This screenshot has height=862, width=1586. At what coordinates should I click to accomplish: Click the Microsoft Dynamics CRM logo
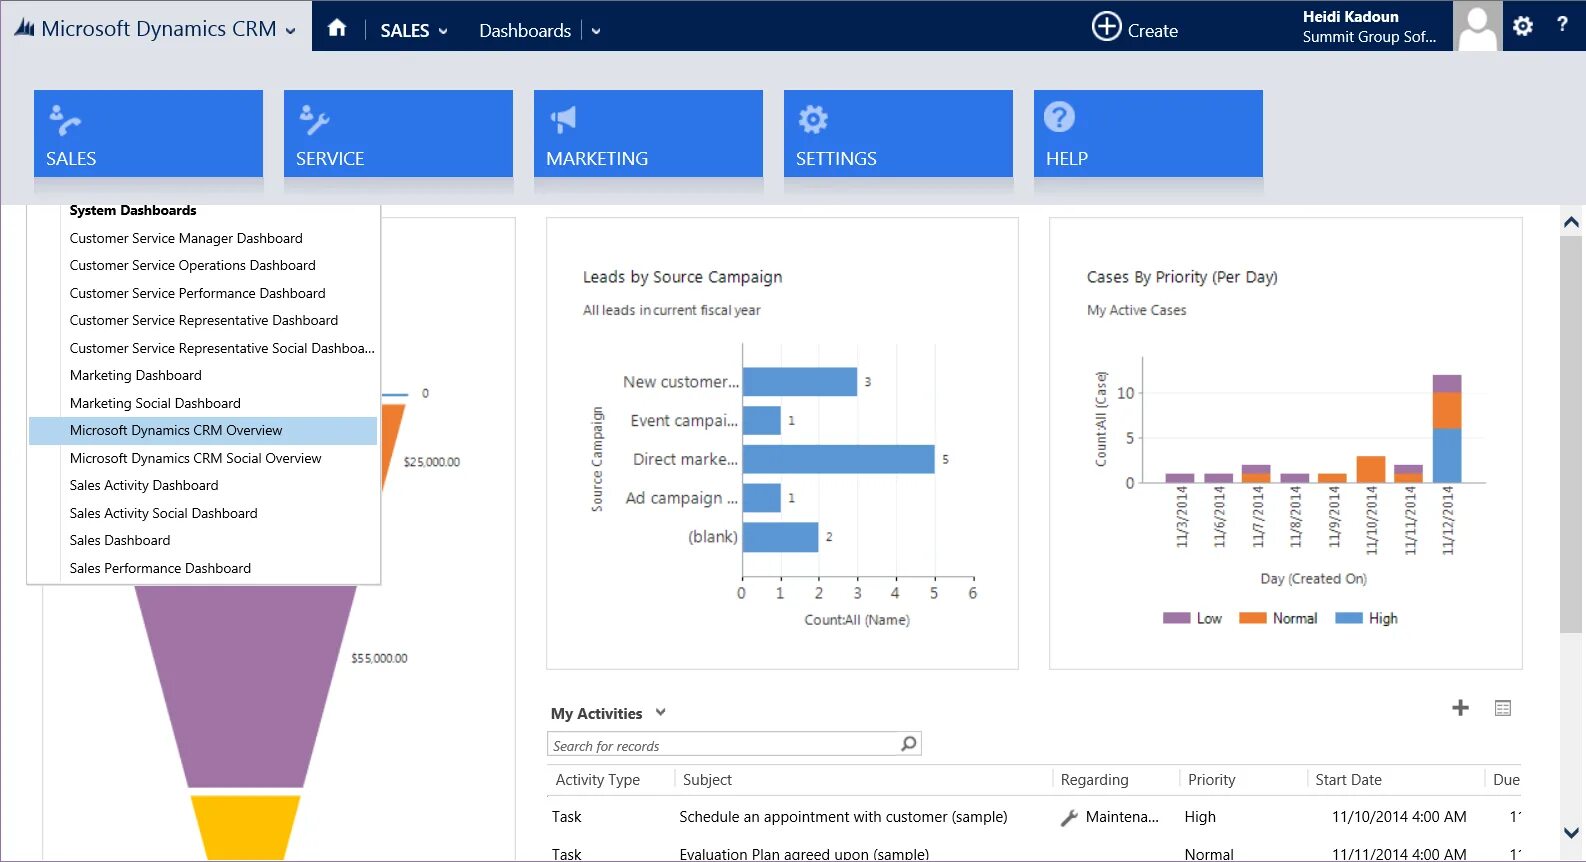pos(24,28)
